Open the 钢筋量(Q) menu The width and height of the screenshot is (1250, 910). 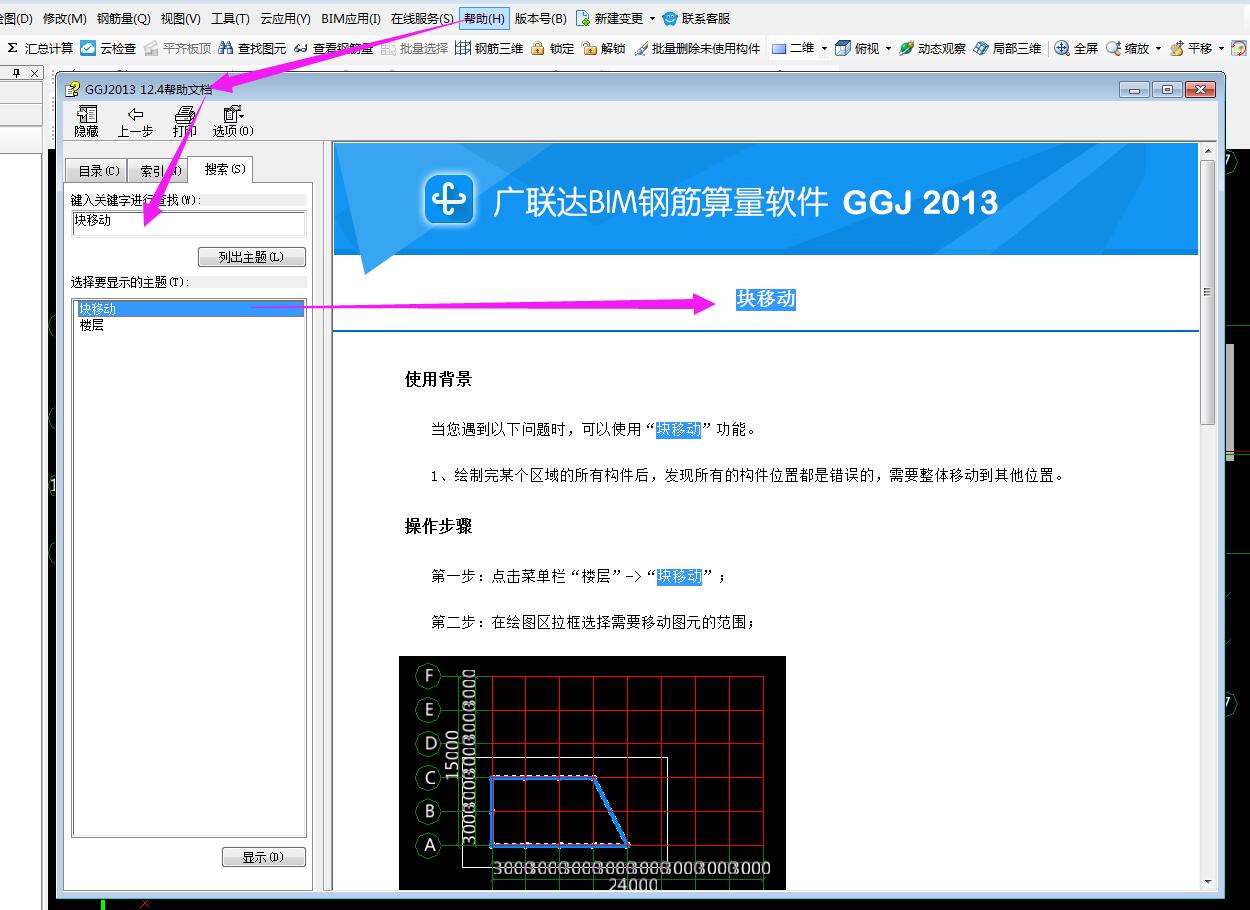click(x=123, y=18)
